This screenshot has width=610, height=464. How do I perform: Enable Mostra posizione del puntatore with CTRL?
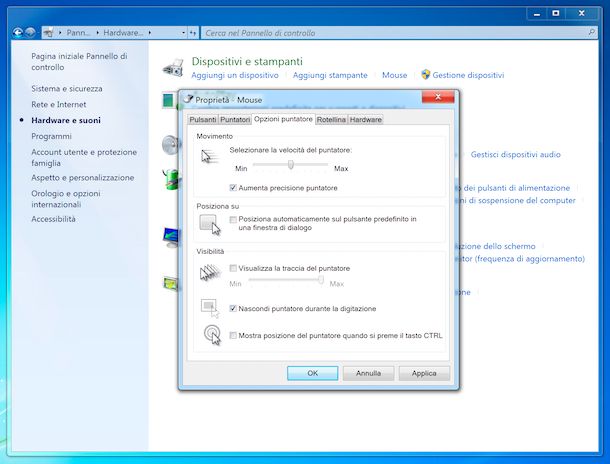pos(233,335)
